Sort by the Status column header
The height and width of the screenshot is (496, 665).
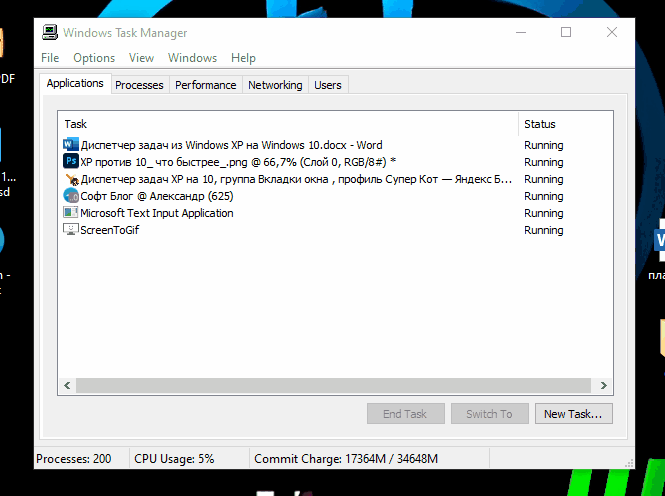click(x=566, y=124)
